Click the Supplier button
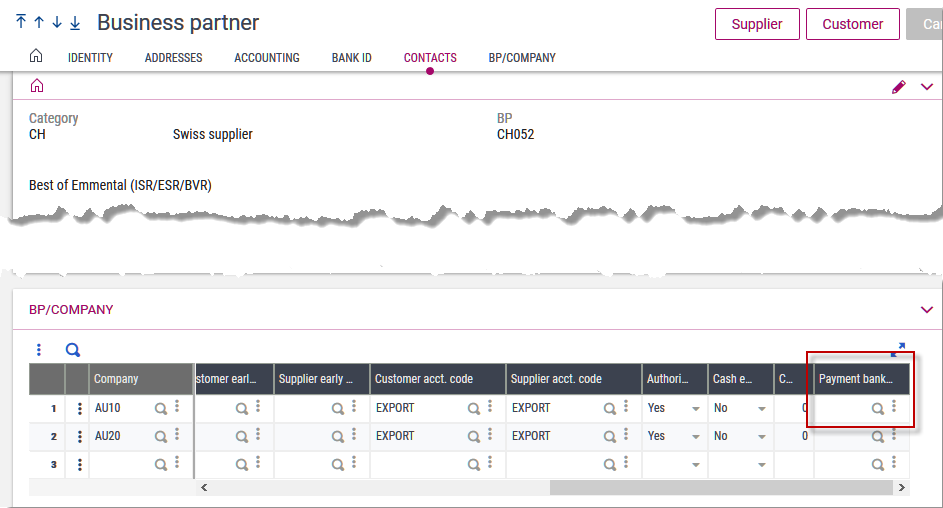The width and height of the screenshot is (943, 508). 757,24
